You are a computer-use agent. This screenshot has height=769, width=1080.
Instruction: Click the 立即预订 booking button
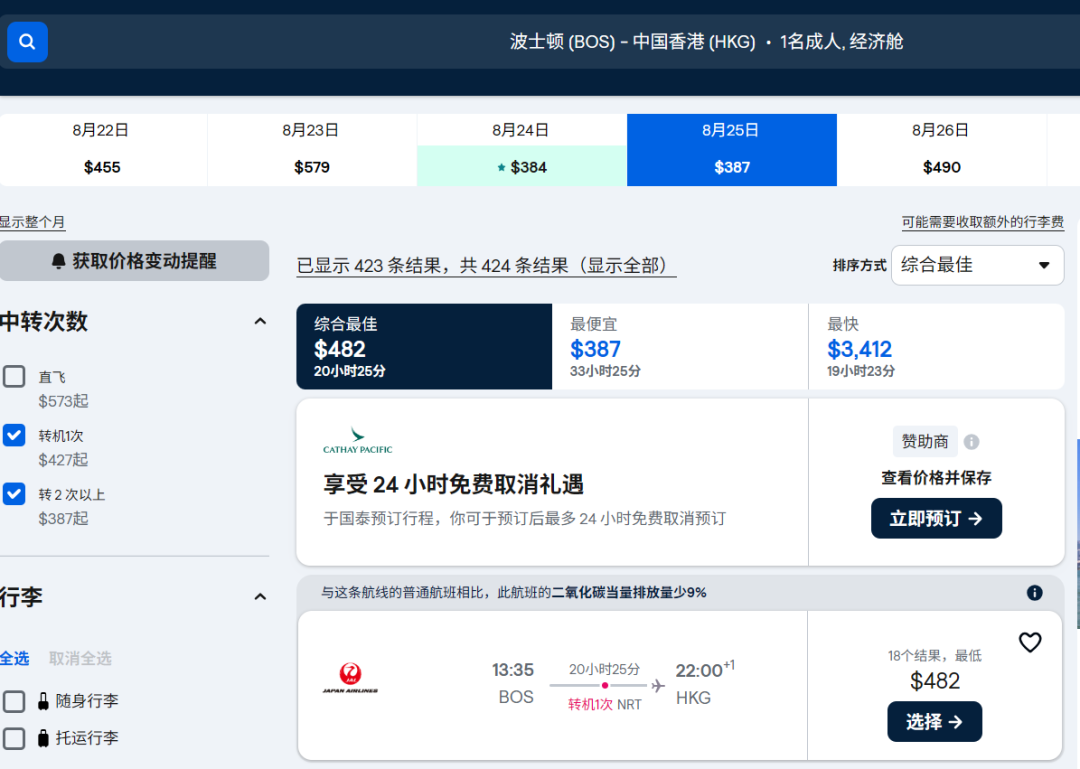pyautogui.click(x=936, y=518)
